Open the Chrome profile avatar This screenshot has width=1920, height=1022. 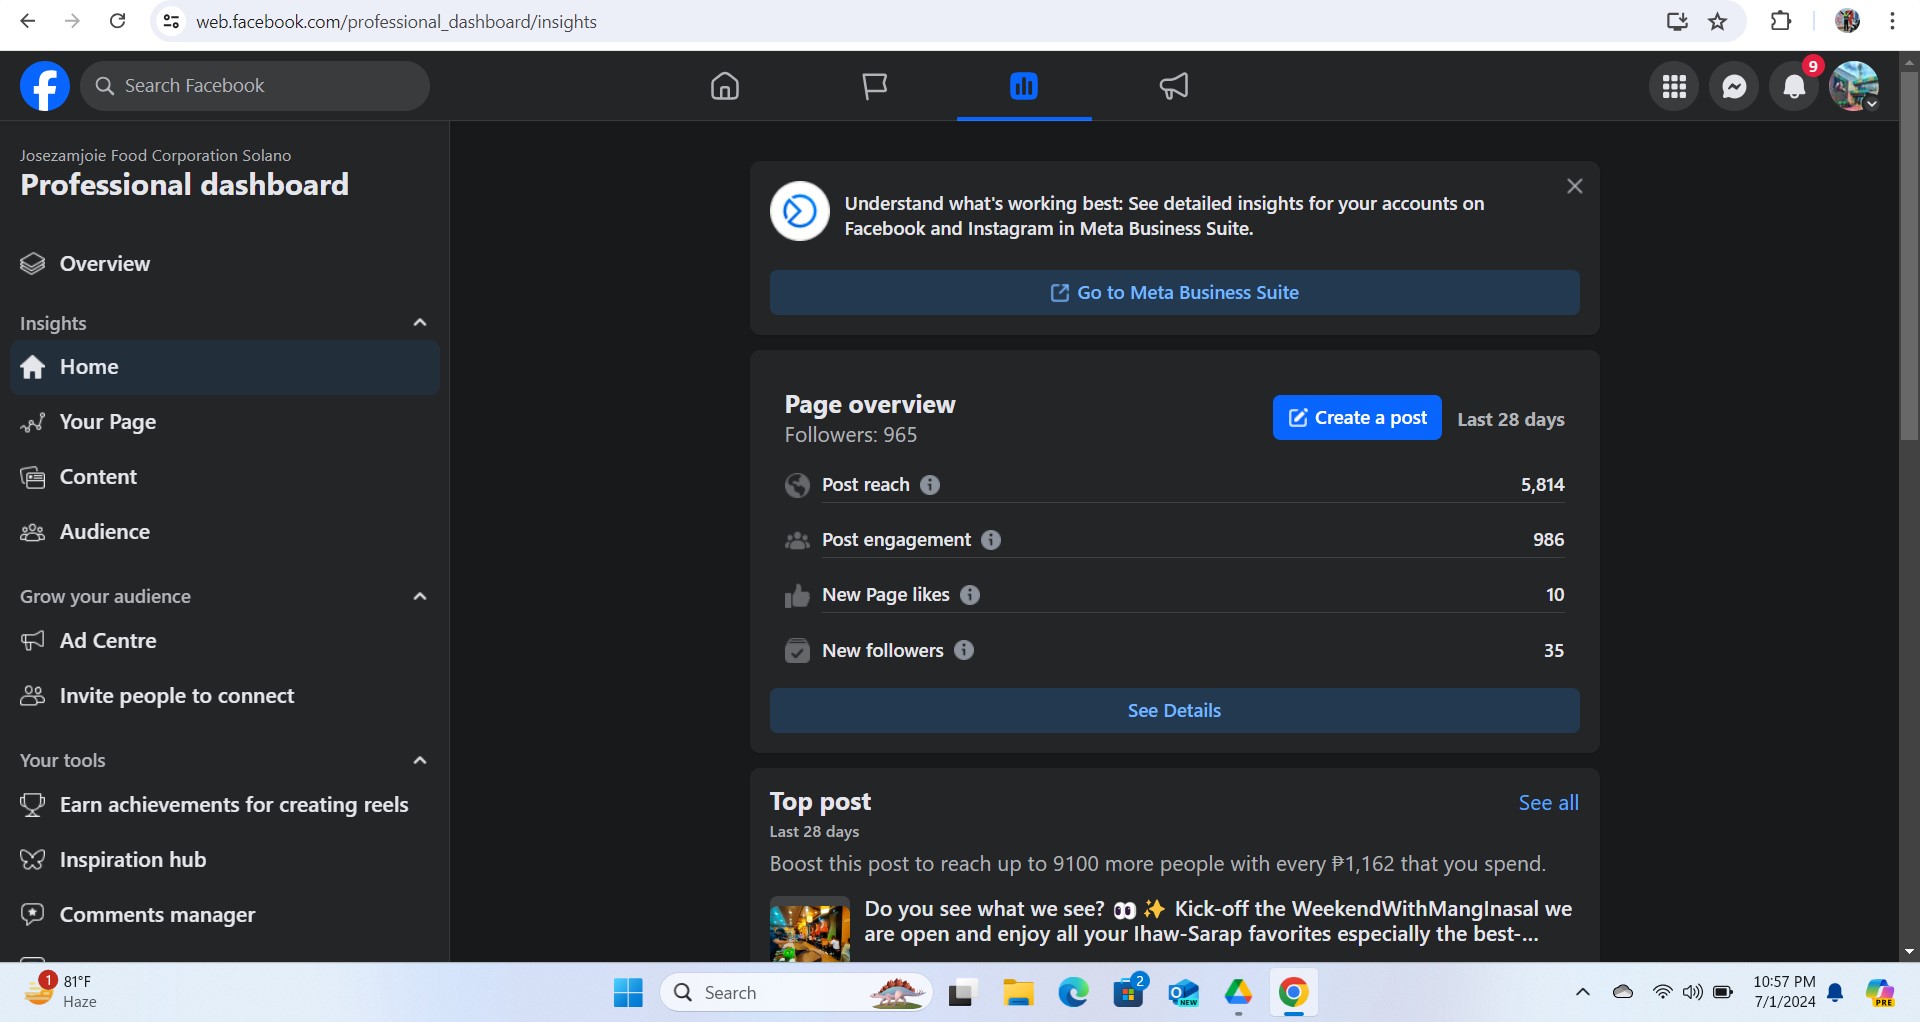[1847, 21]
